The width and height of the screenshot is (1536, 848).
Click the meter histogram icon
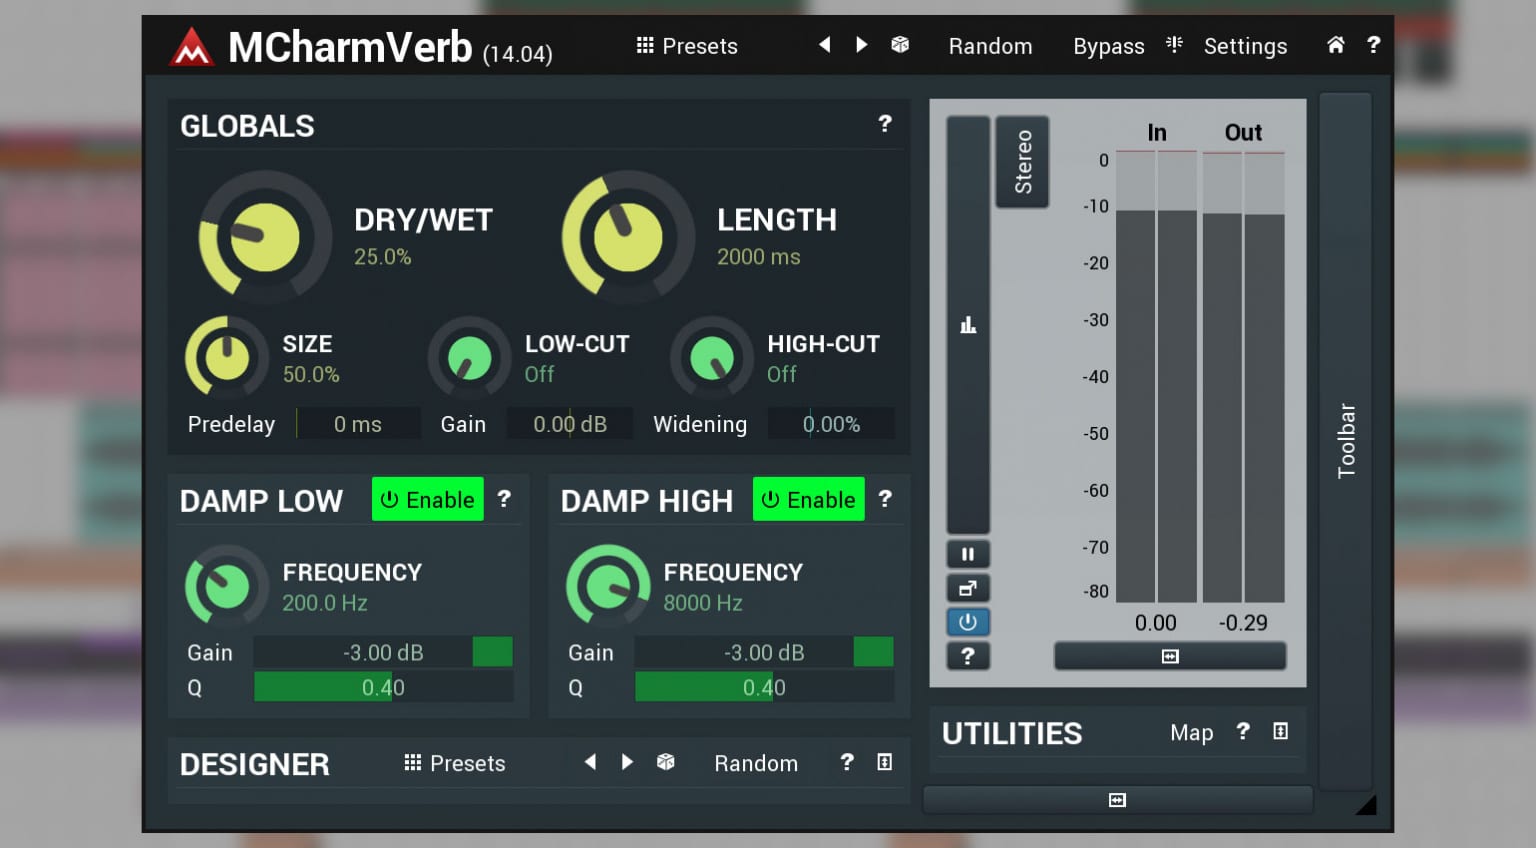(968, 325)
